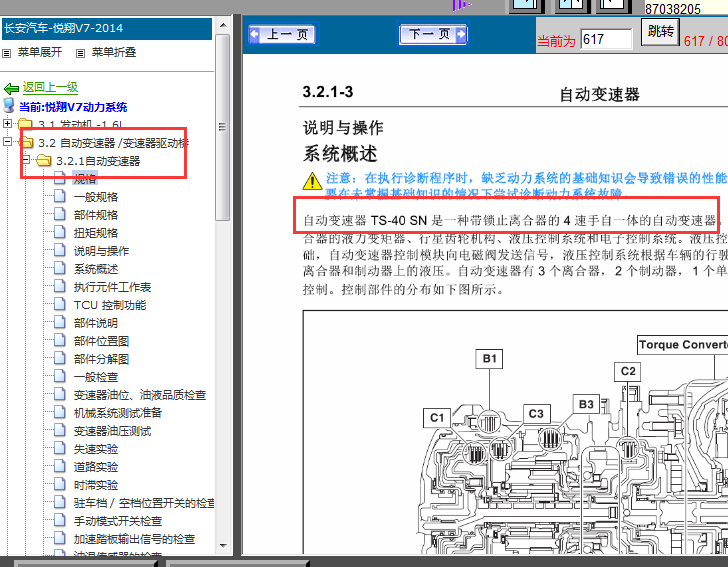This screenshot has width=728, height=567.
Task: Click page icon beside 部件位置图
Action: 60,340
